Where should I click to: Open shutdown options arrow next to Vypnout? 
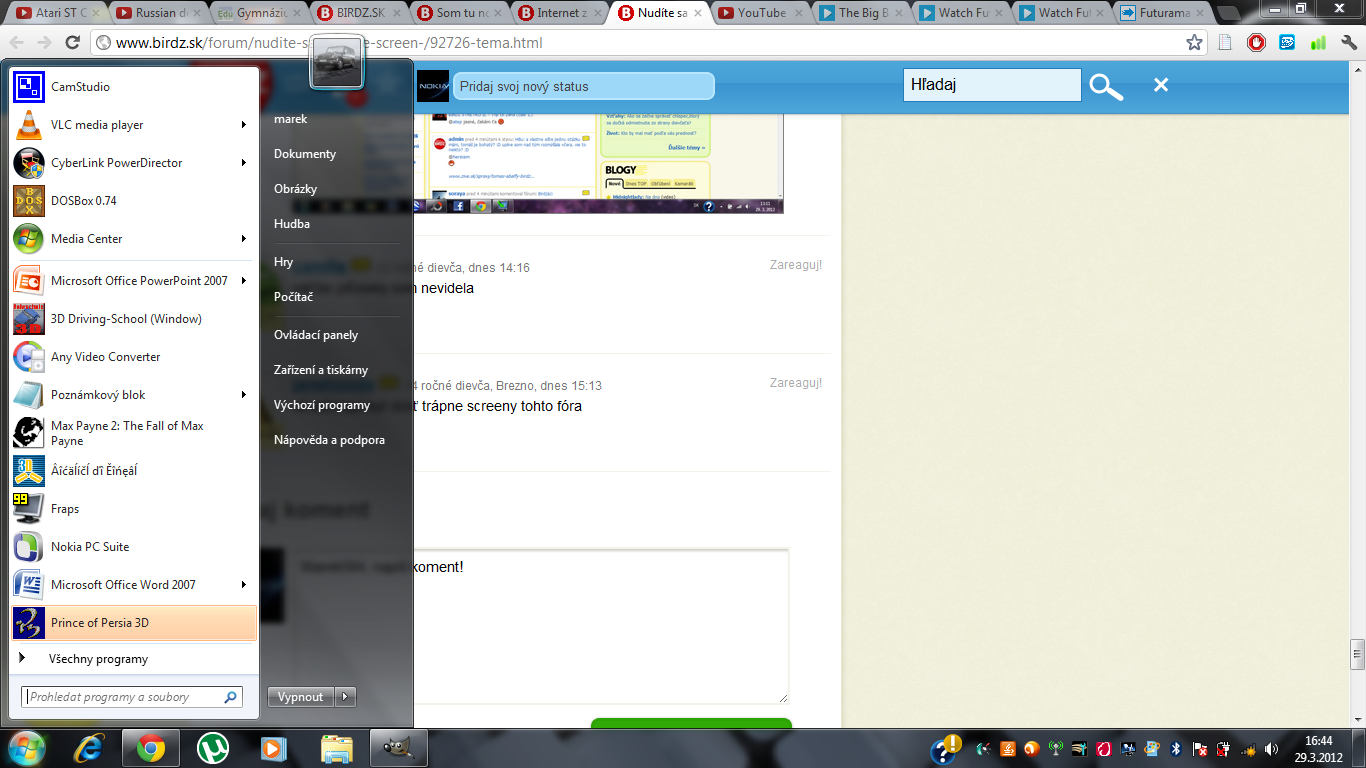tap(345, 697)
